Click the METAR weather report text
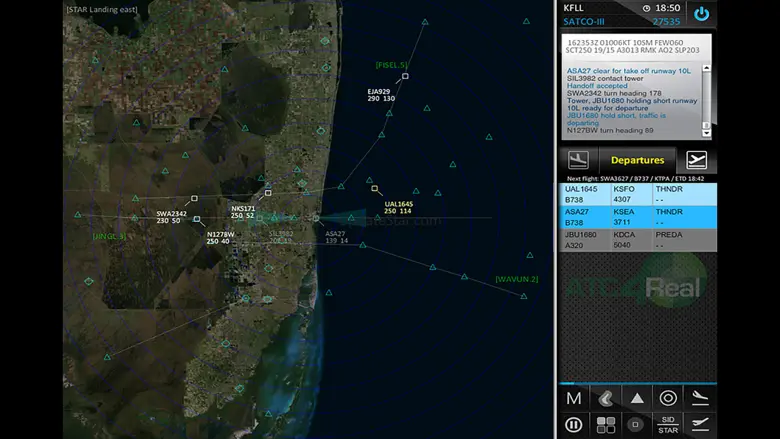 pos(633,46)
